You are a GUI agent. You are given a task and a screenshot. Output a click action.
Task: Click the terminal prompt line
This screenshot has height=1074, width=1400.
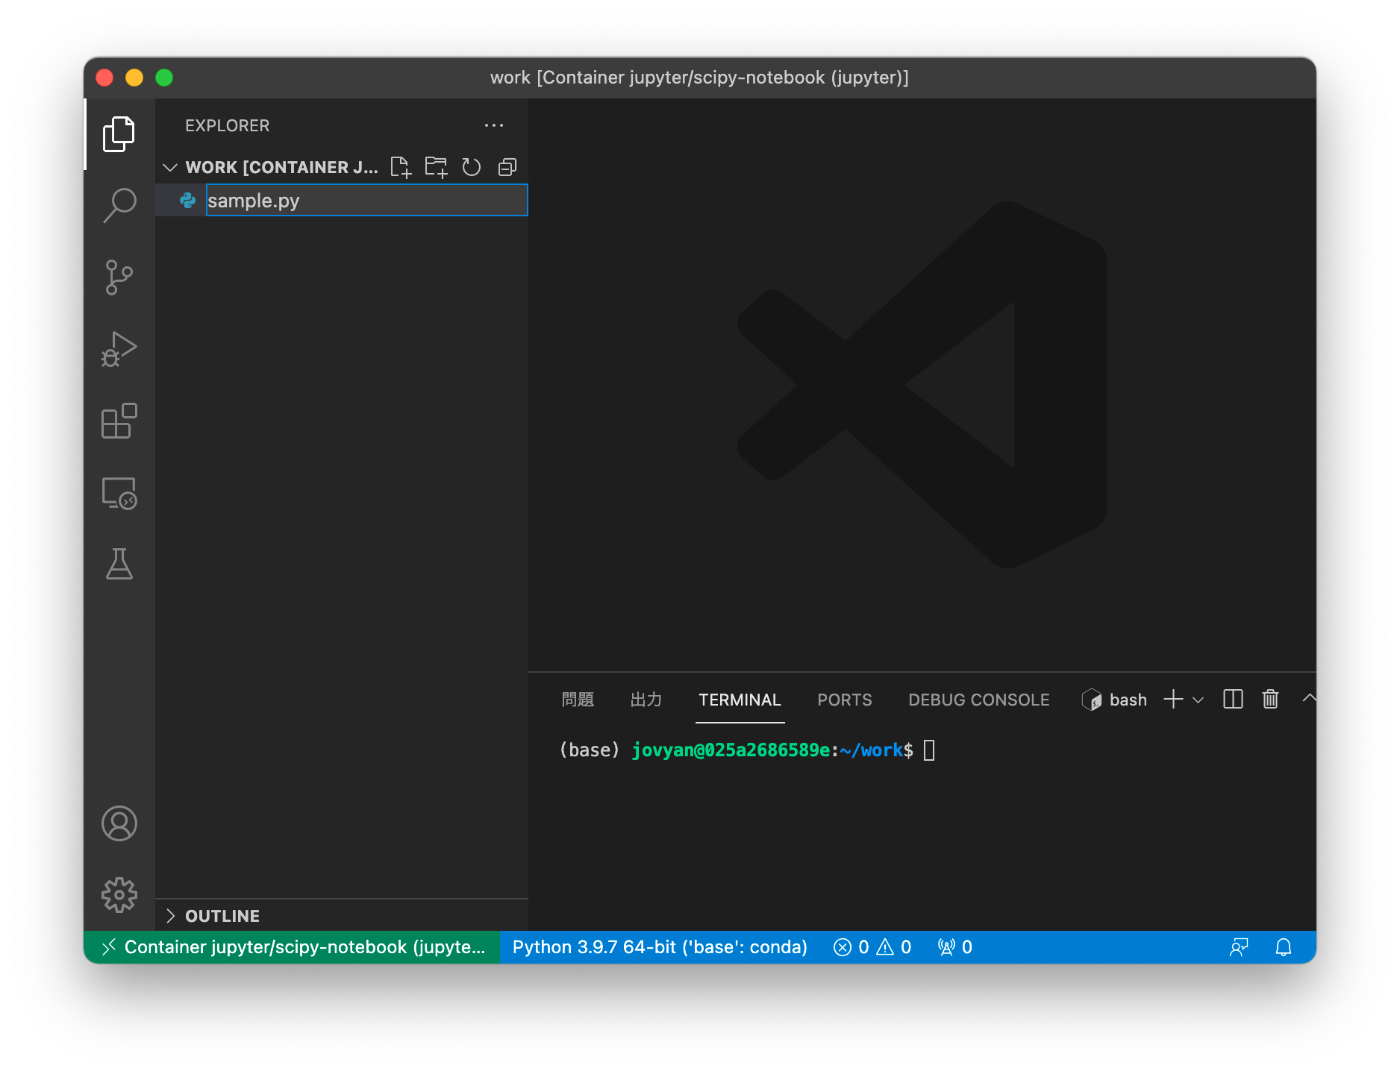pos(747,750)
